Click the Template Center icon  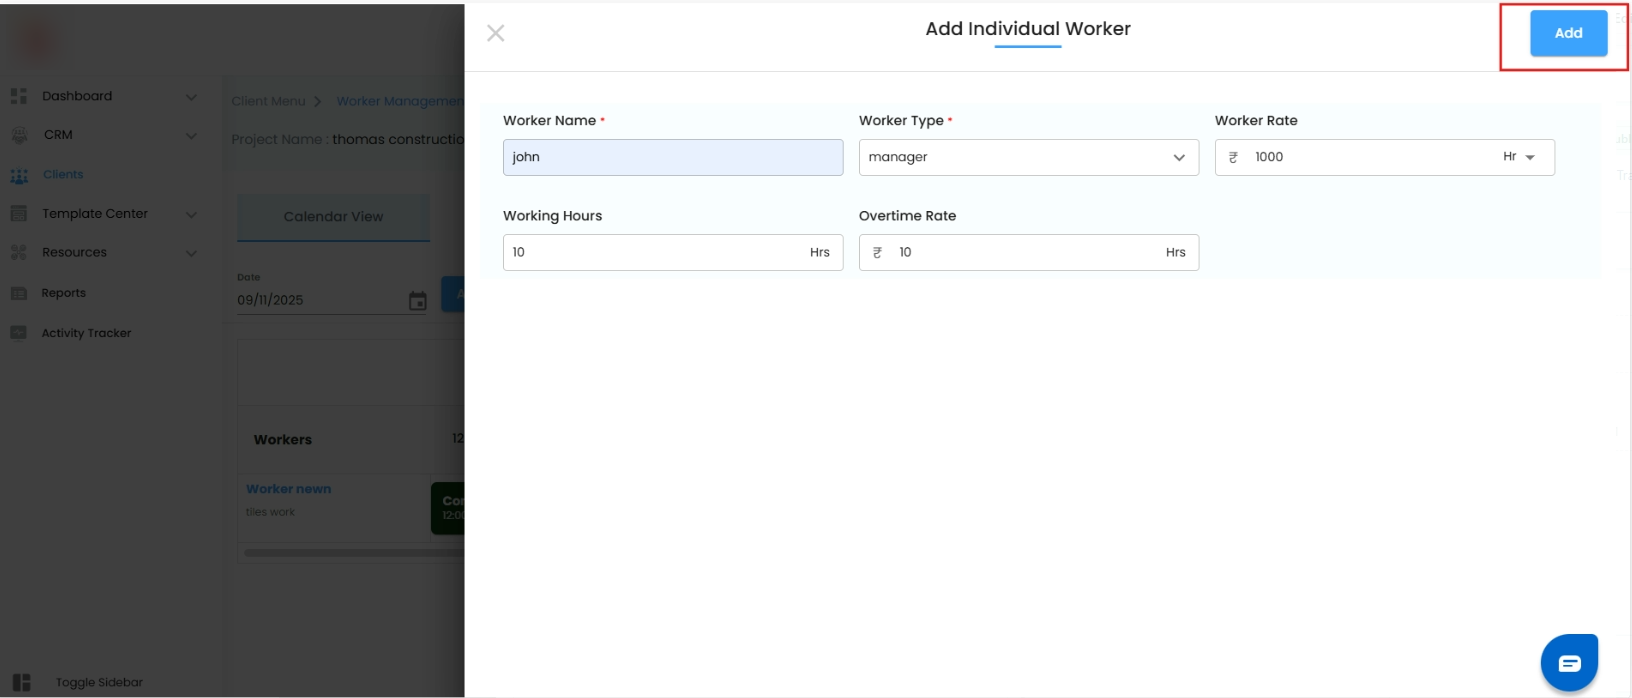tap(18, 214)
